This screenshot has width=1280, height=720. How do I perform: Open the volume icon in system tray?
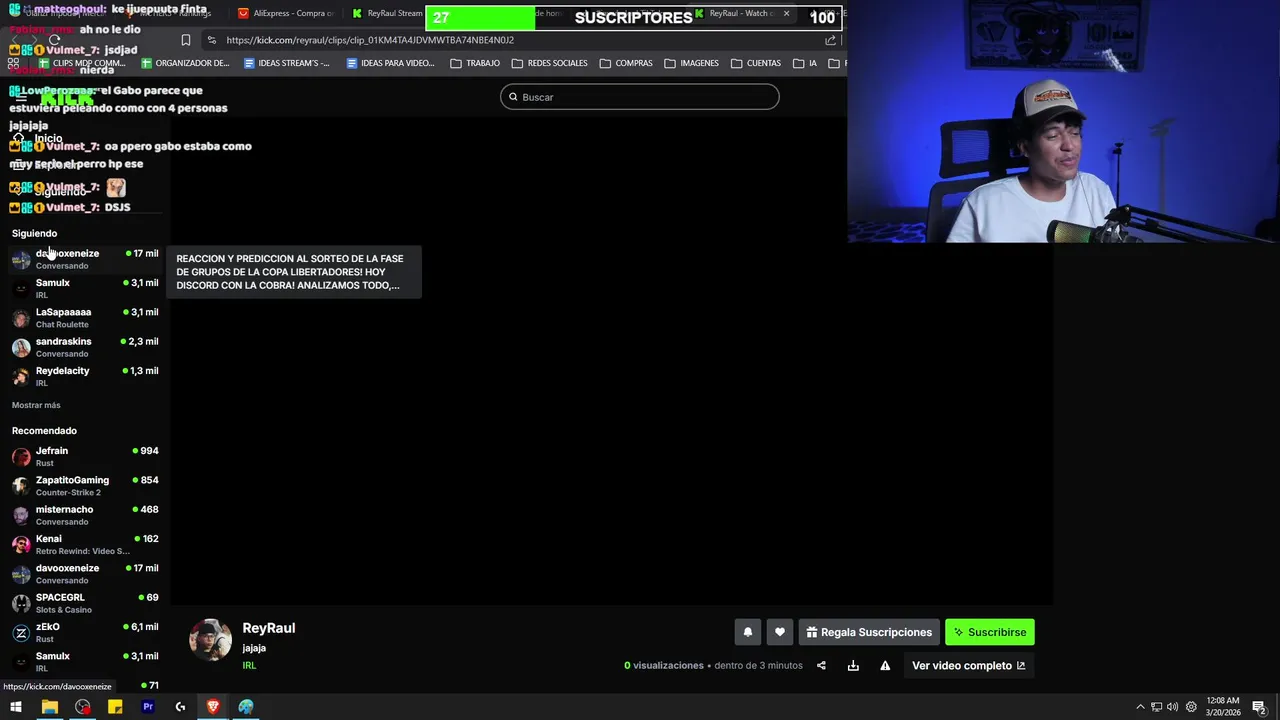point(1172,707)
